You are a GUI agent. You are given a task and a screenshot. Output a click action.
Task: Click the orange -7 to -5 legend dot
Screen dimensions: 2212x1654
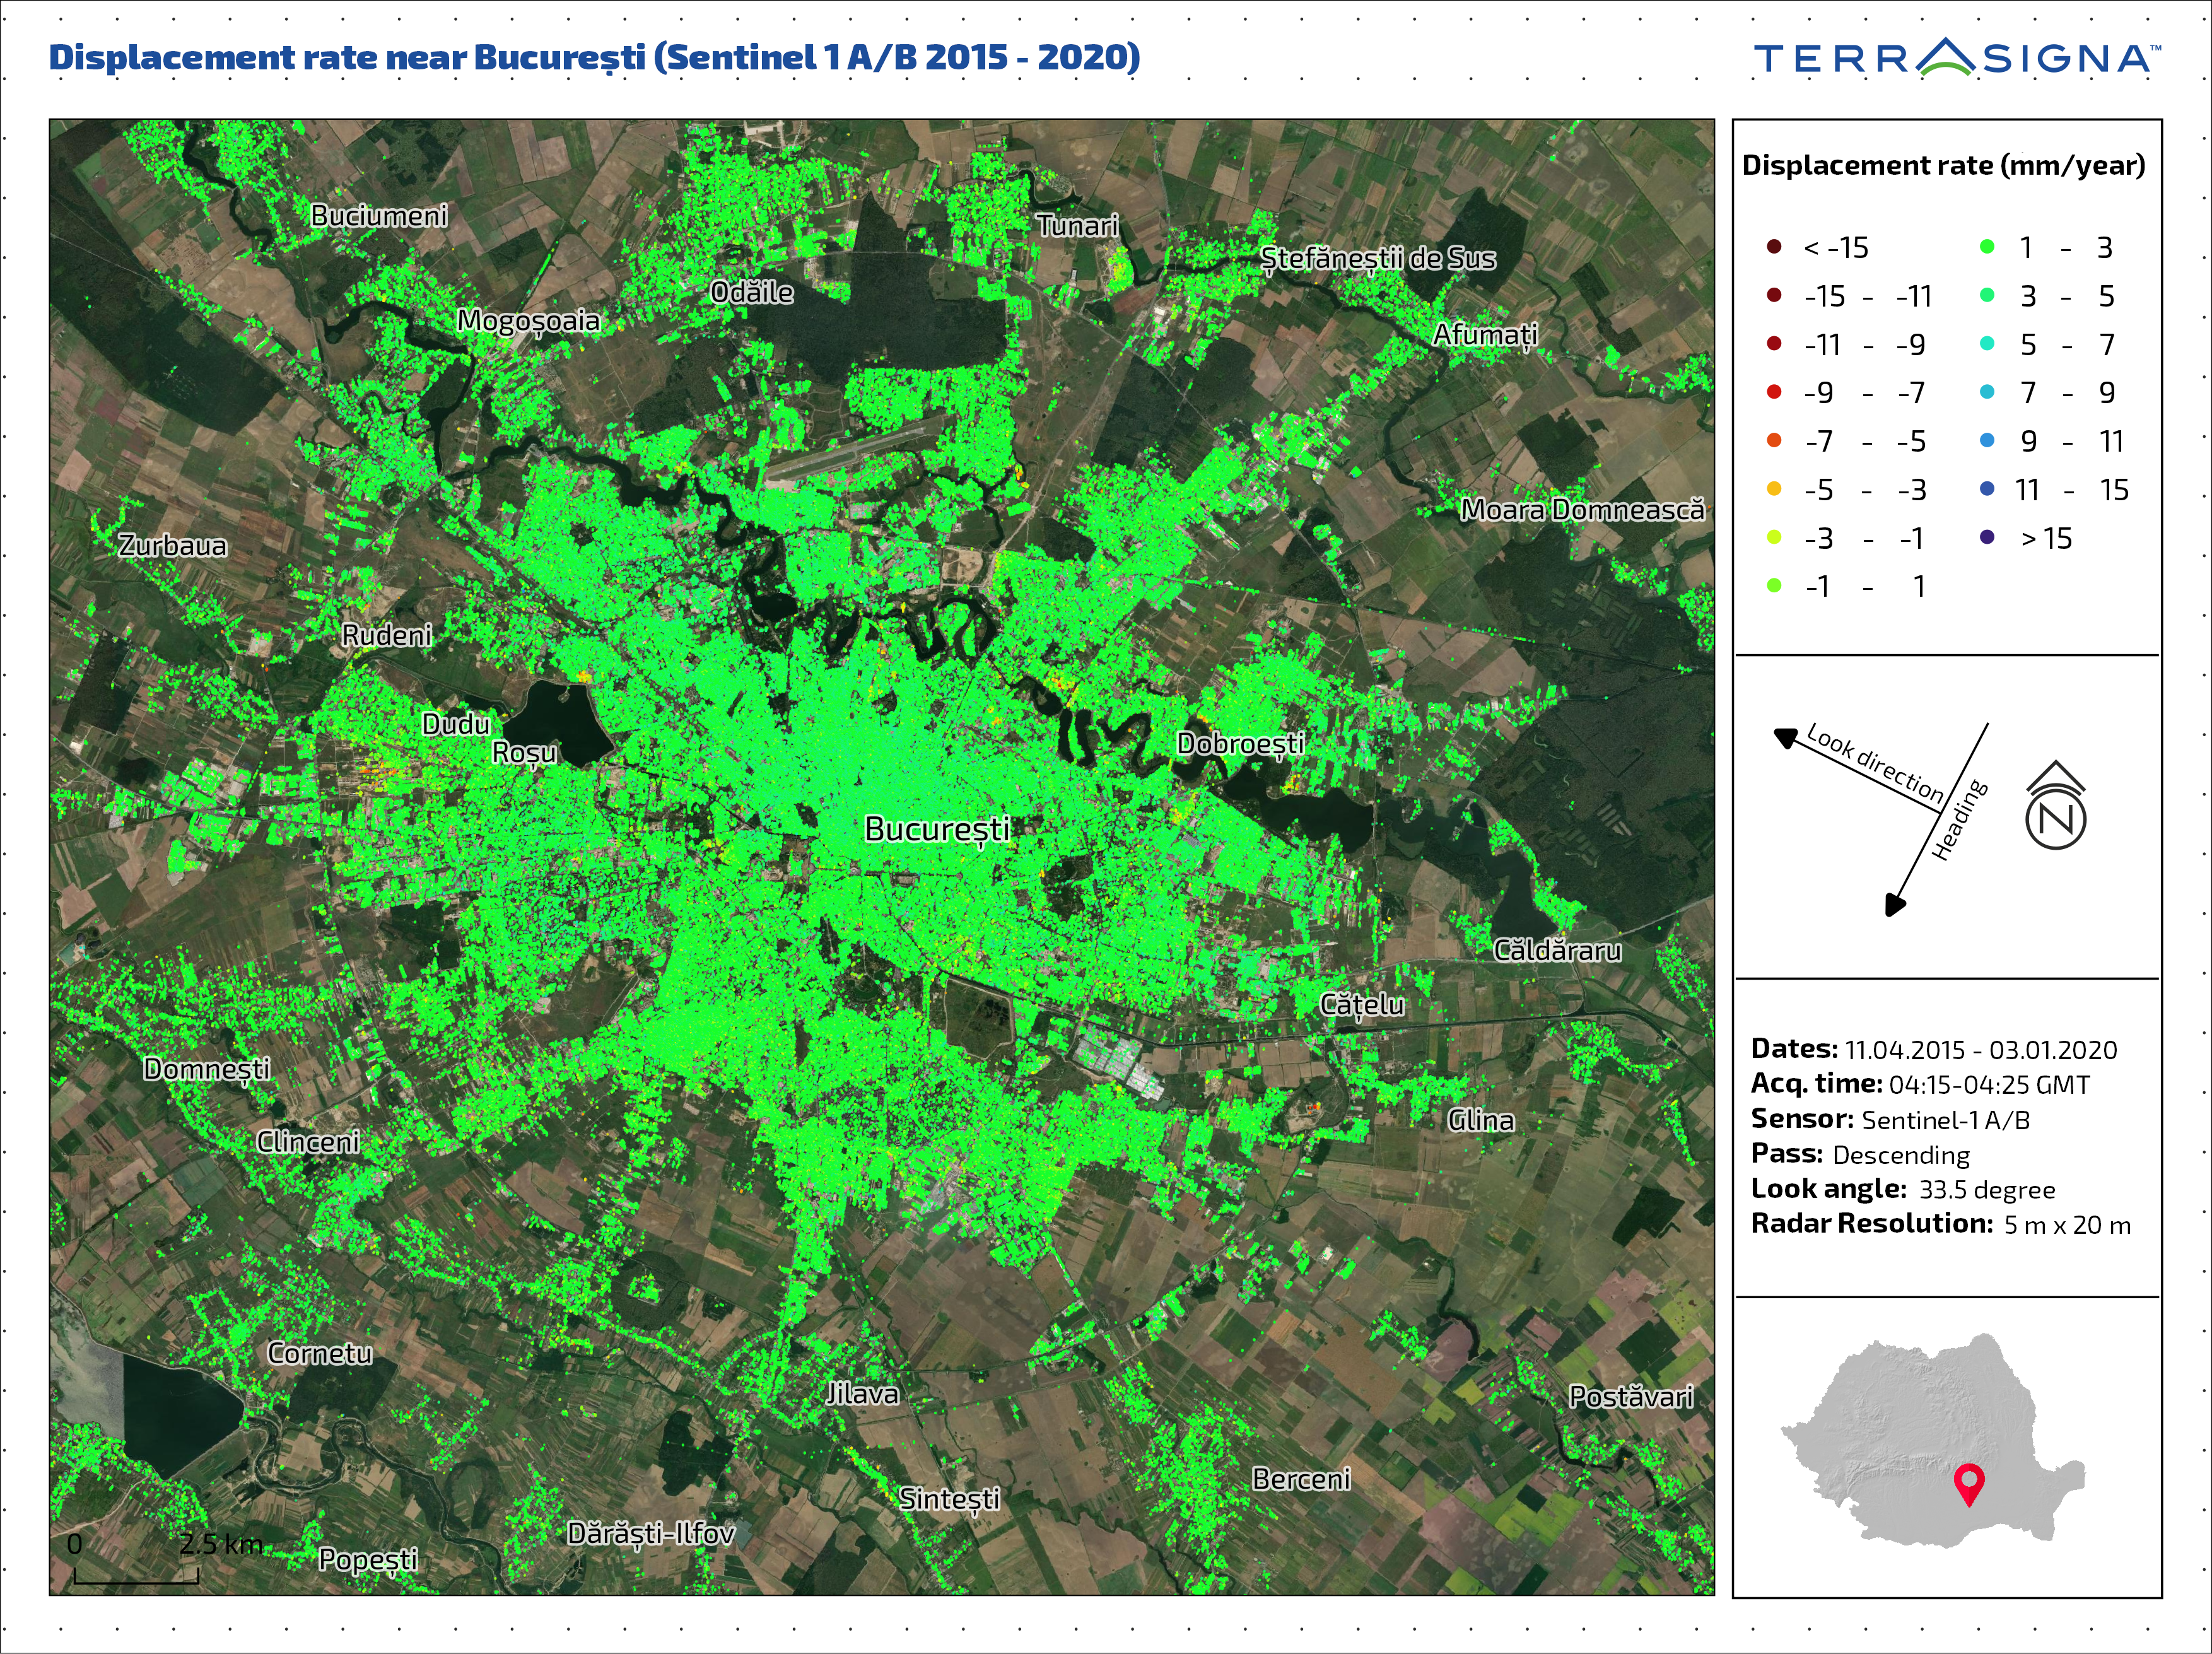(x=1774, y=441)
